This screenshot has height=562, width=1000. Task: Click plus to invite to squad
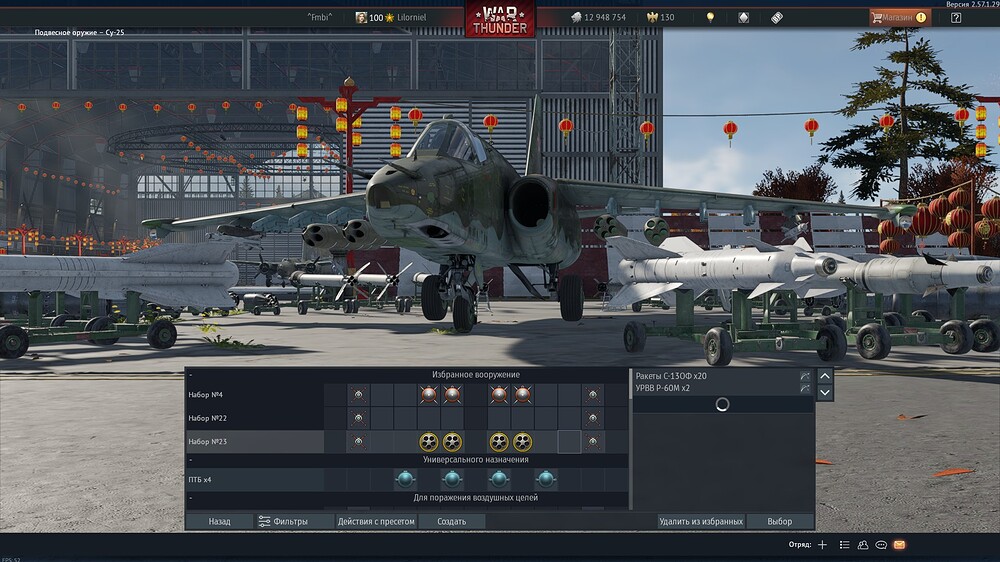click(822, 545)
